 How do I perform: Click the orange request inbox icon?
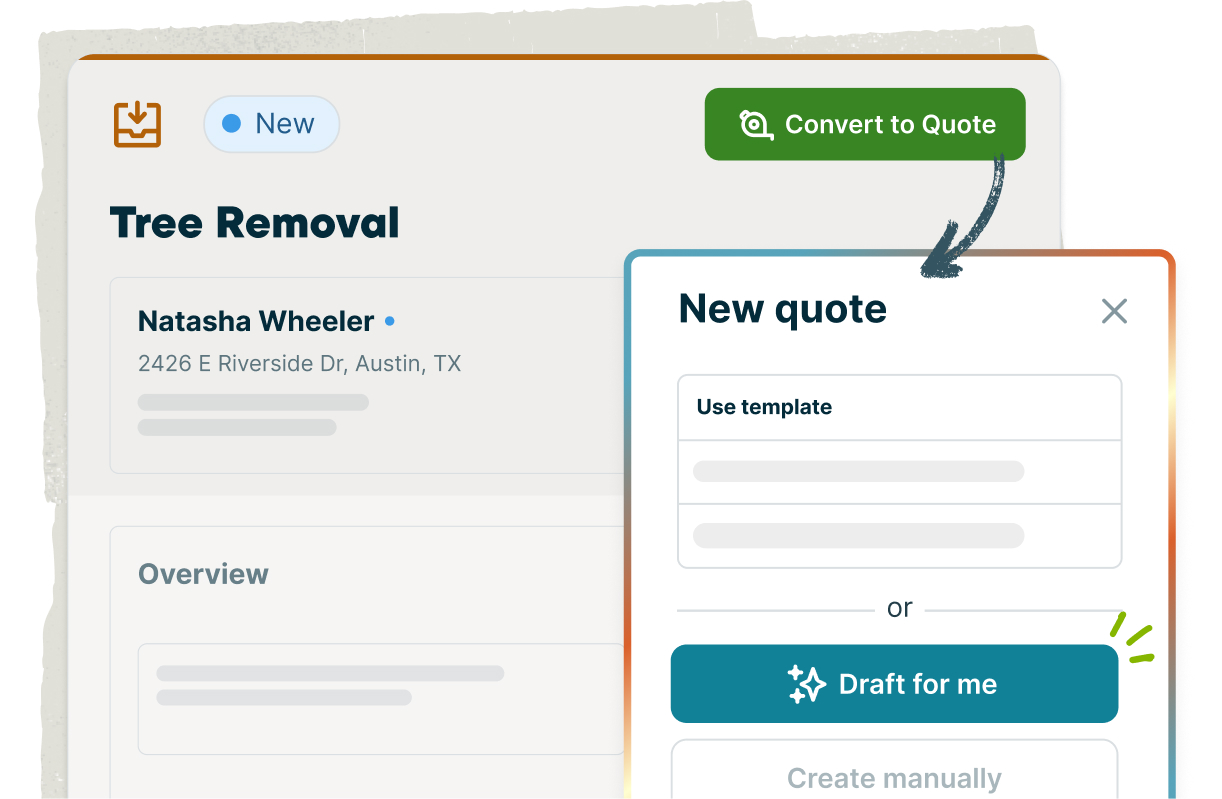(137, 125)
